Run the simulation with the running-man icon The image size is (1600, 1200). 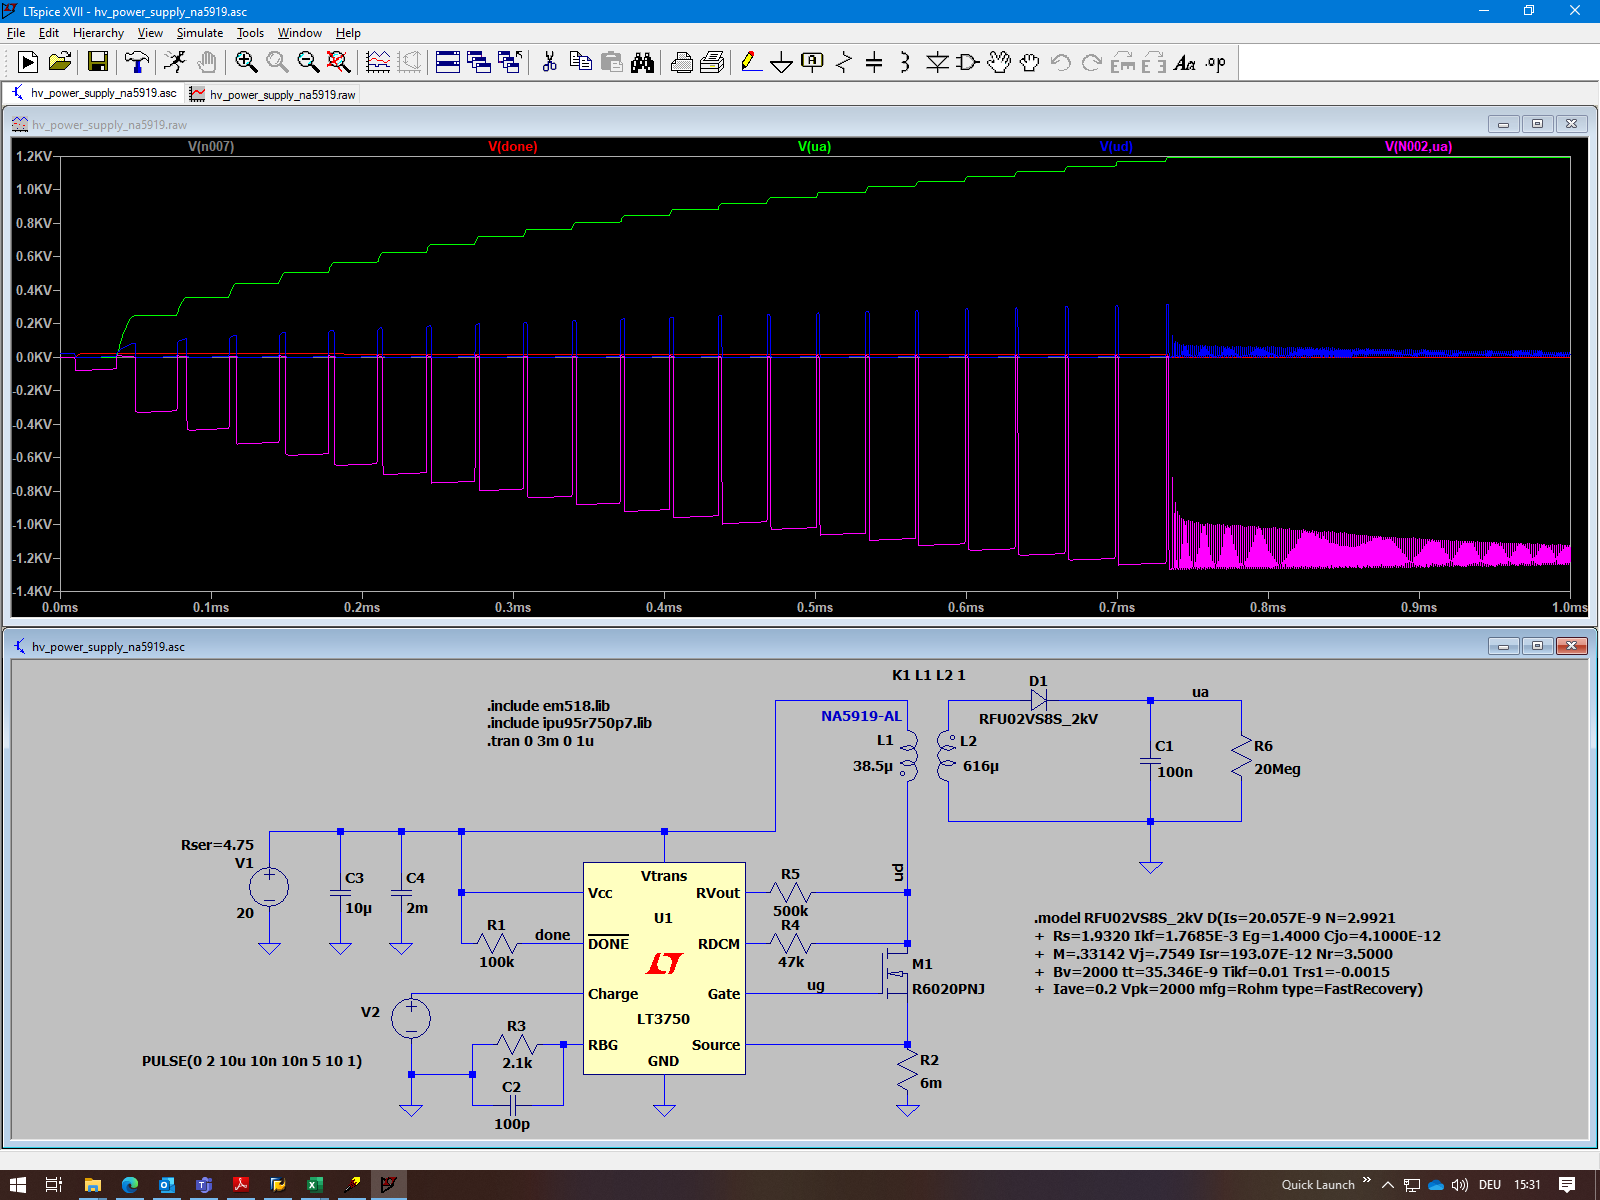click(175, 62)
